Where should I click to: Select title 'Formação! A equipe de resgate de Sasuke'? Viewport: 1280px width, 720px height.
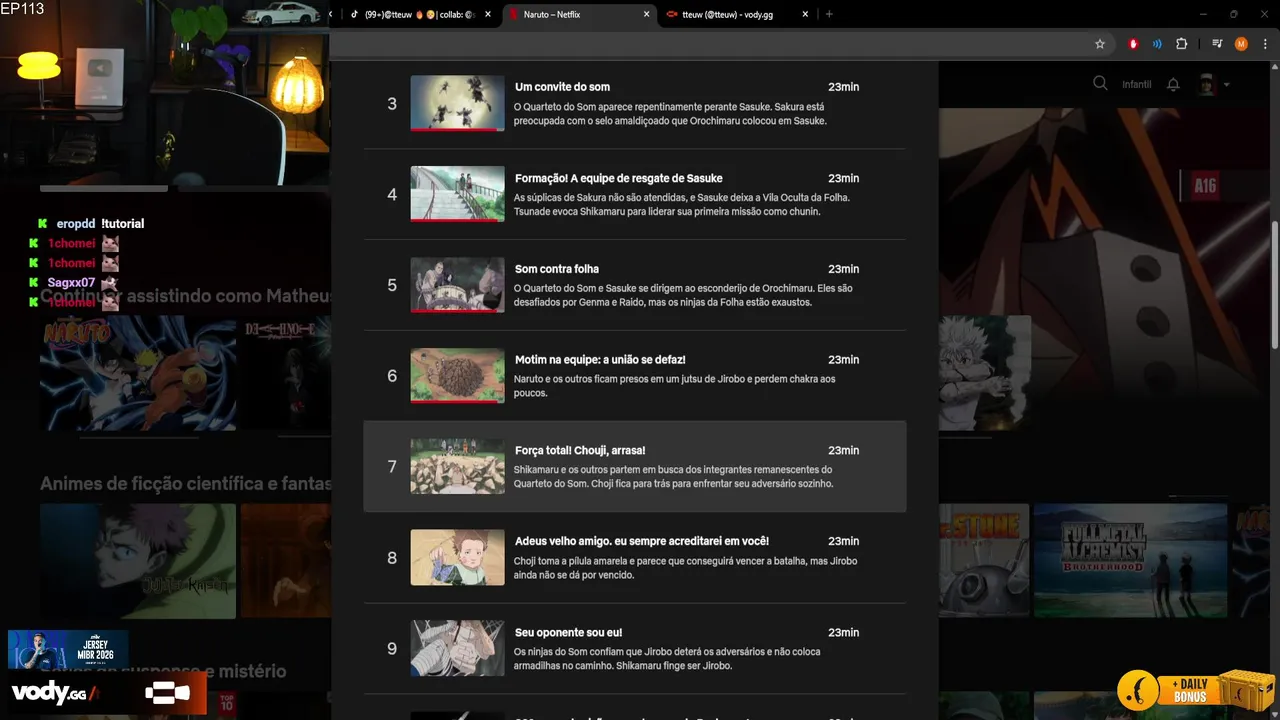click(618, 178)
